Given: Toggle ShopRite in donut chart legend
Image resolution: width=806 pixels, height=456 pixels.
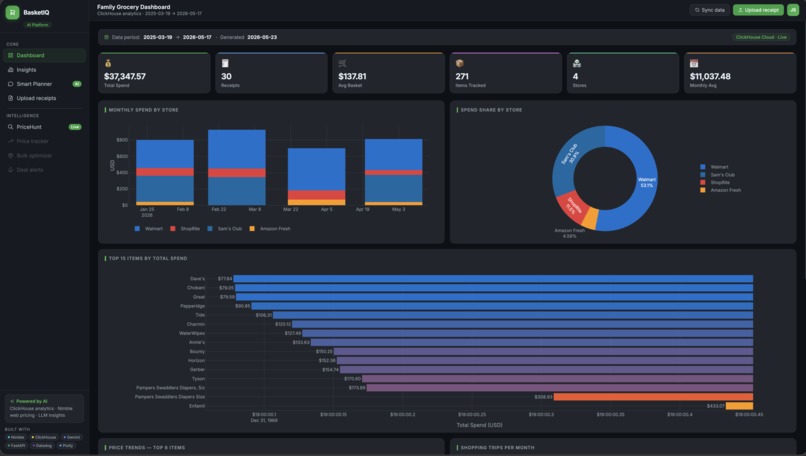Looking at the screenshot, I should [x=715, y=183].
